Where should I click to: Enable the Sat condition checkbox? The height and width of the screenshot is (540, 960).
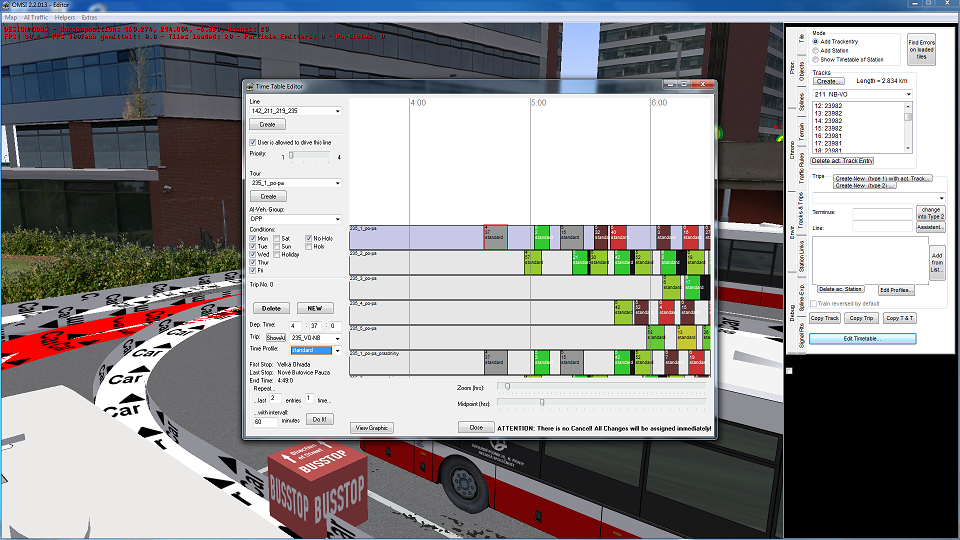point(277,239)
